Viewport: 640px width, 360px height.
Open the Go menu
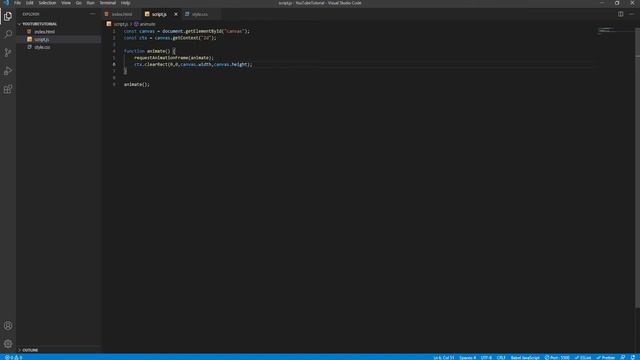point(78,3)
